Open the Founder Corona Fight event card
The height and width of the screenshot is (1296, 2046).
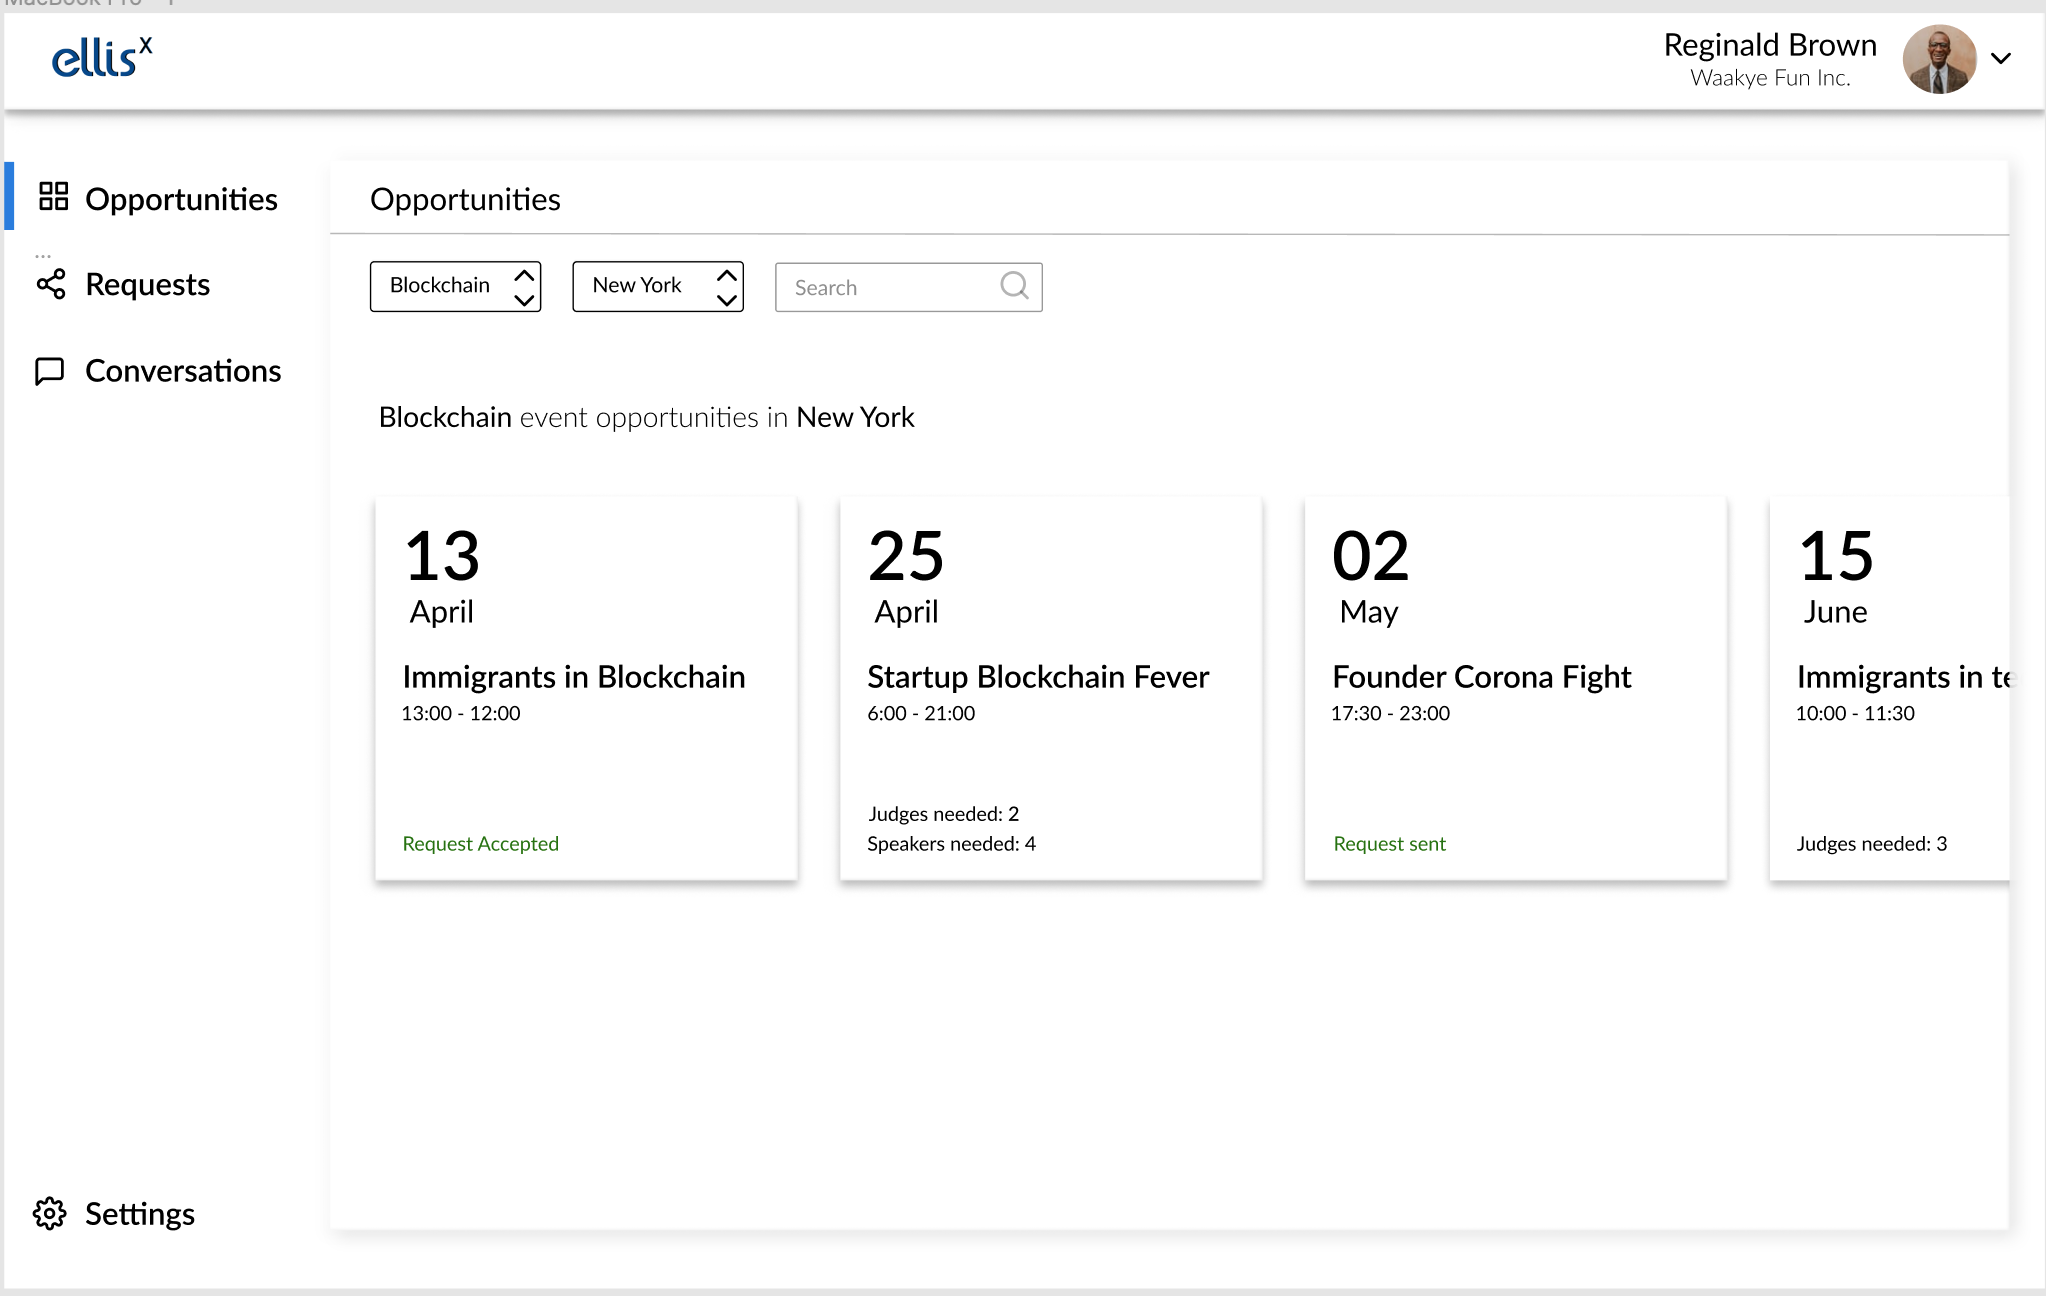click(x=1515, y=687)
